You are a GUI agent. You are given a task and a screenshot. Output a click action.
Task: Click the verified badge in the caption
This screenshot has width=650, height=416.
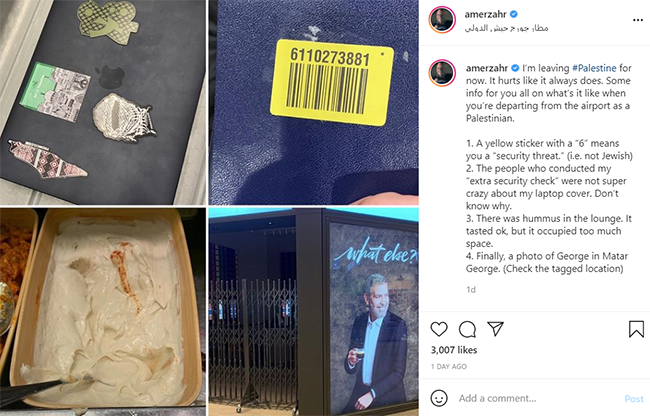tap(515, 68)
